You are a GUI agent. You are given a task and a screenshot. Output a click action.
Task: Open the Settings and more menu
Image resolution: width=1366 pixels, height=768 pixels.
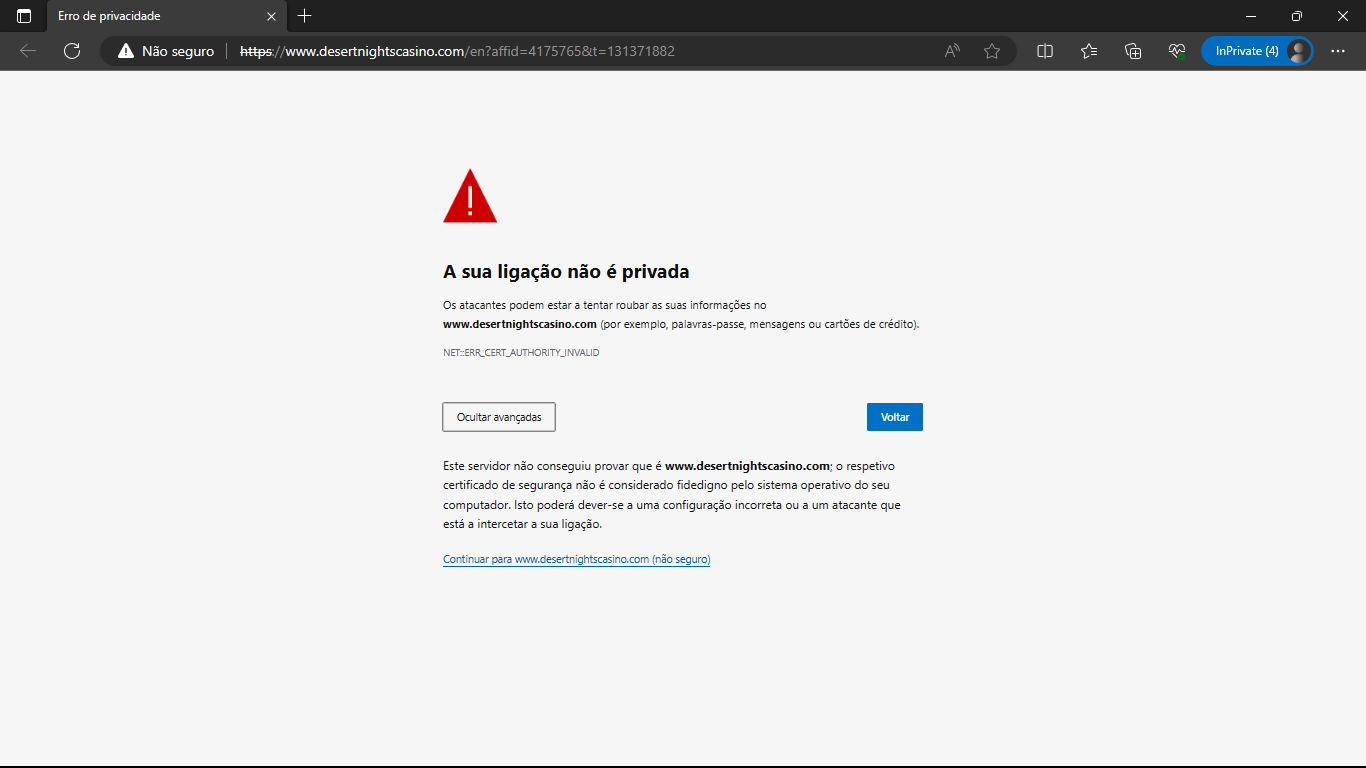coord(1338,51)
